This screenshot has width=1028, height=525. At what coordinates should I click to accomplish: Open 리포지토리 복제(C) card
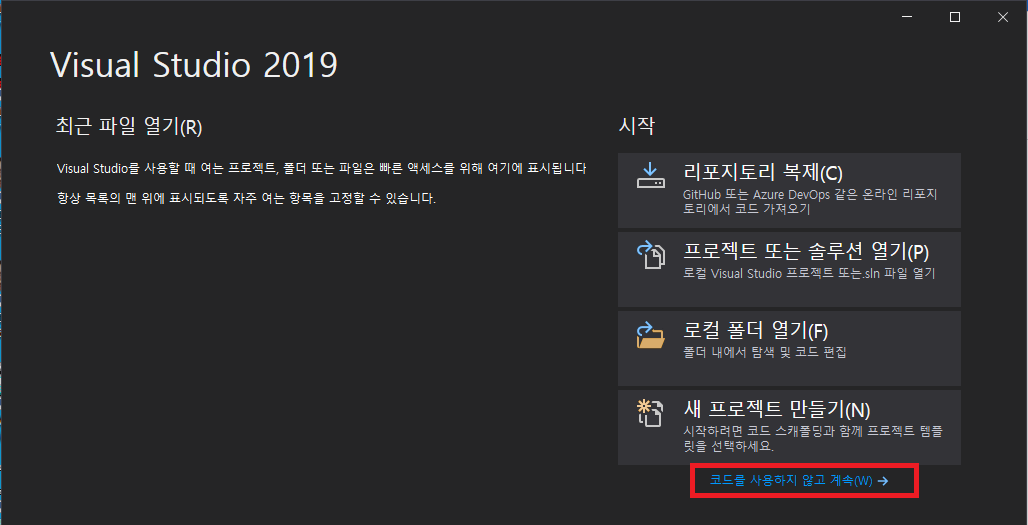pos(789,191)
